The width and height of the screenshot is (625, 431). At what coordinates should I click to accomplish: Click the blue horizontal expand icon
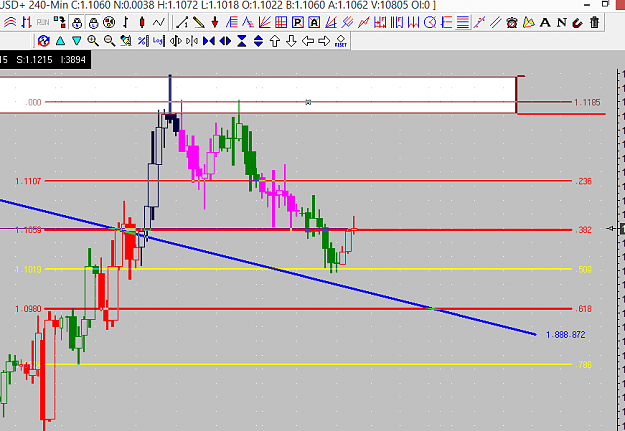tap(225, 41)
